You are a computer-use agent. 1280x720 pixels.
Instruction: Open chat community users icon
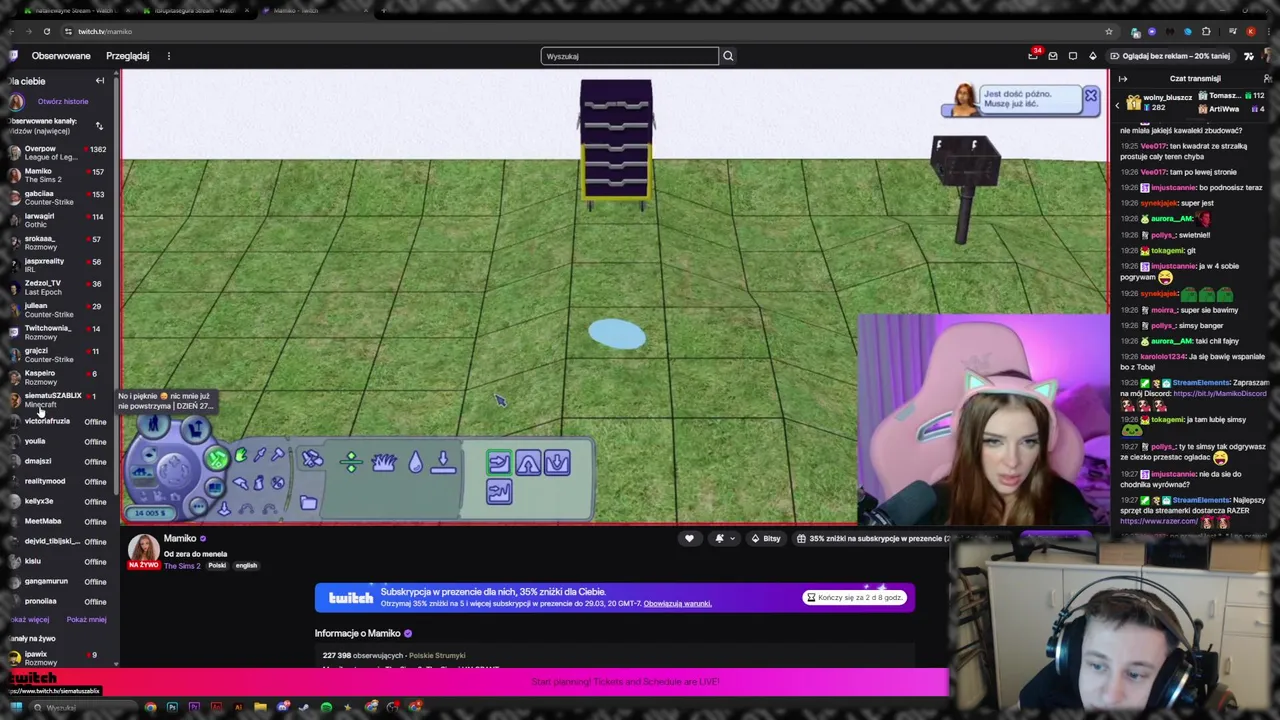pos(1268,79)
